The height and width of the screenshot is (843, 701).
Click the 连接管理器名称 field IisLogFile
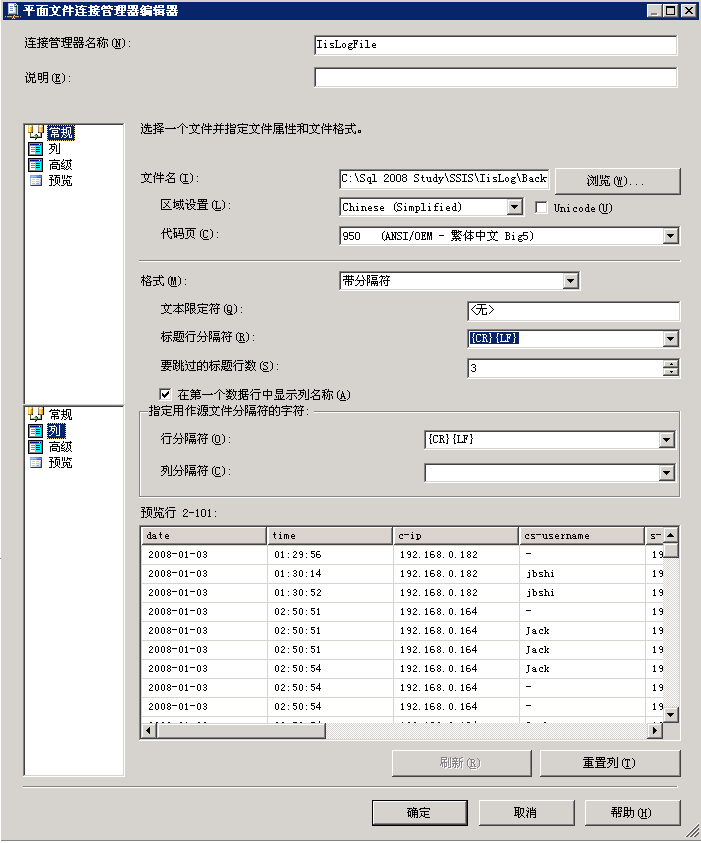click(495, 45)
